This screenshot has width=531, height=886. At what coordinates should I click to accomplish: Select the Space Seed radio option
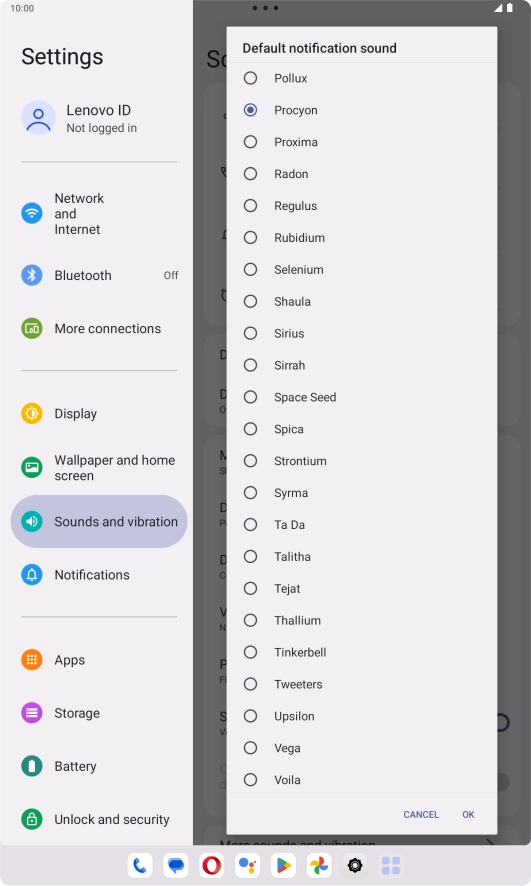coord(362,397)
